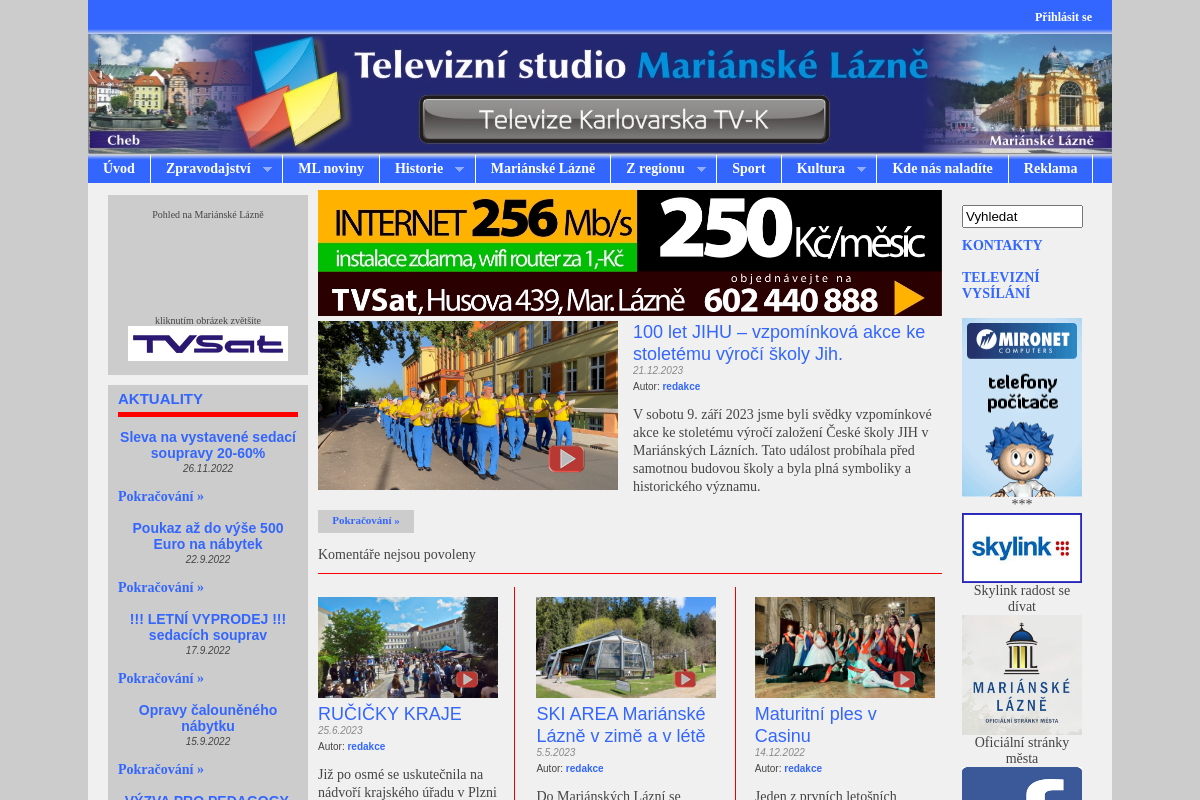Open LETNÍ VYPRODEJ sedacích souprav news
This screenshot has width=1200, height=800.
[208, 627]
